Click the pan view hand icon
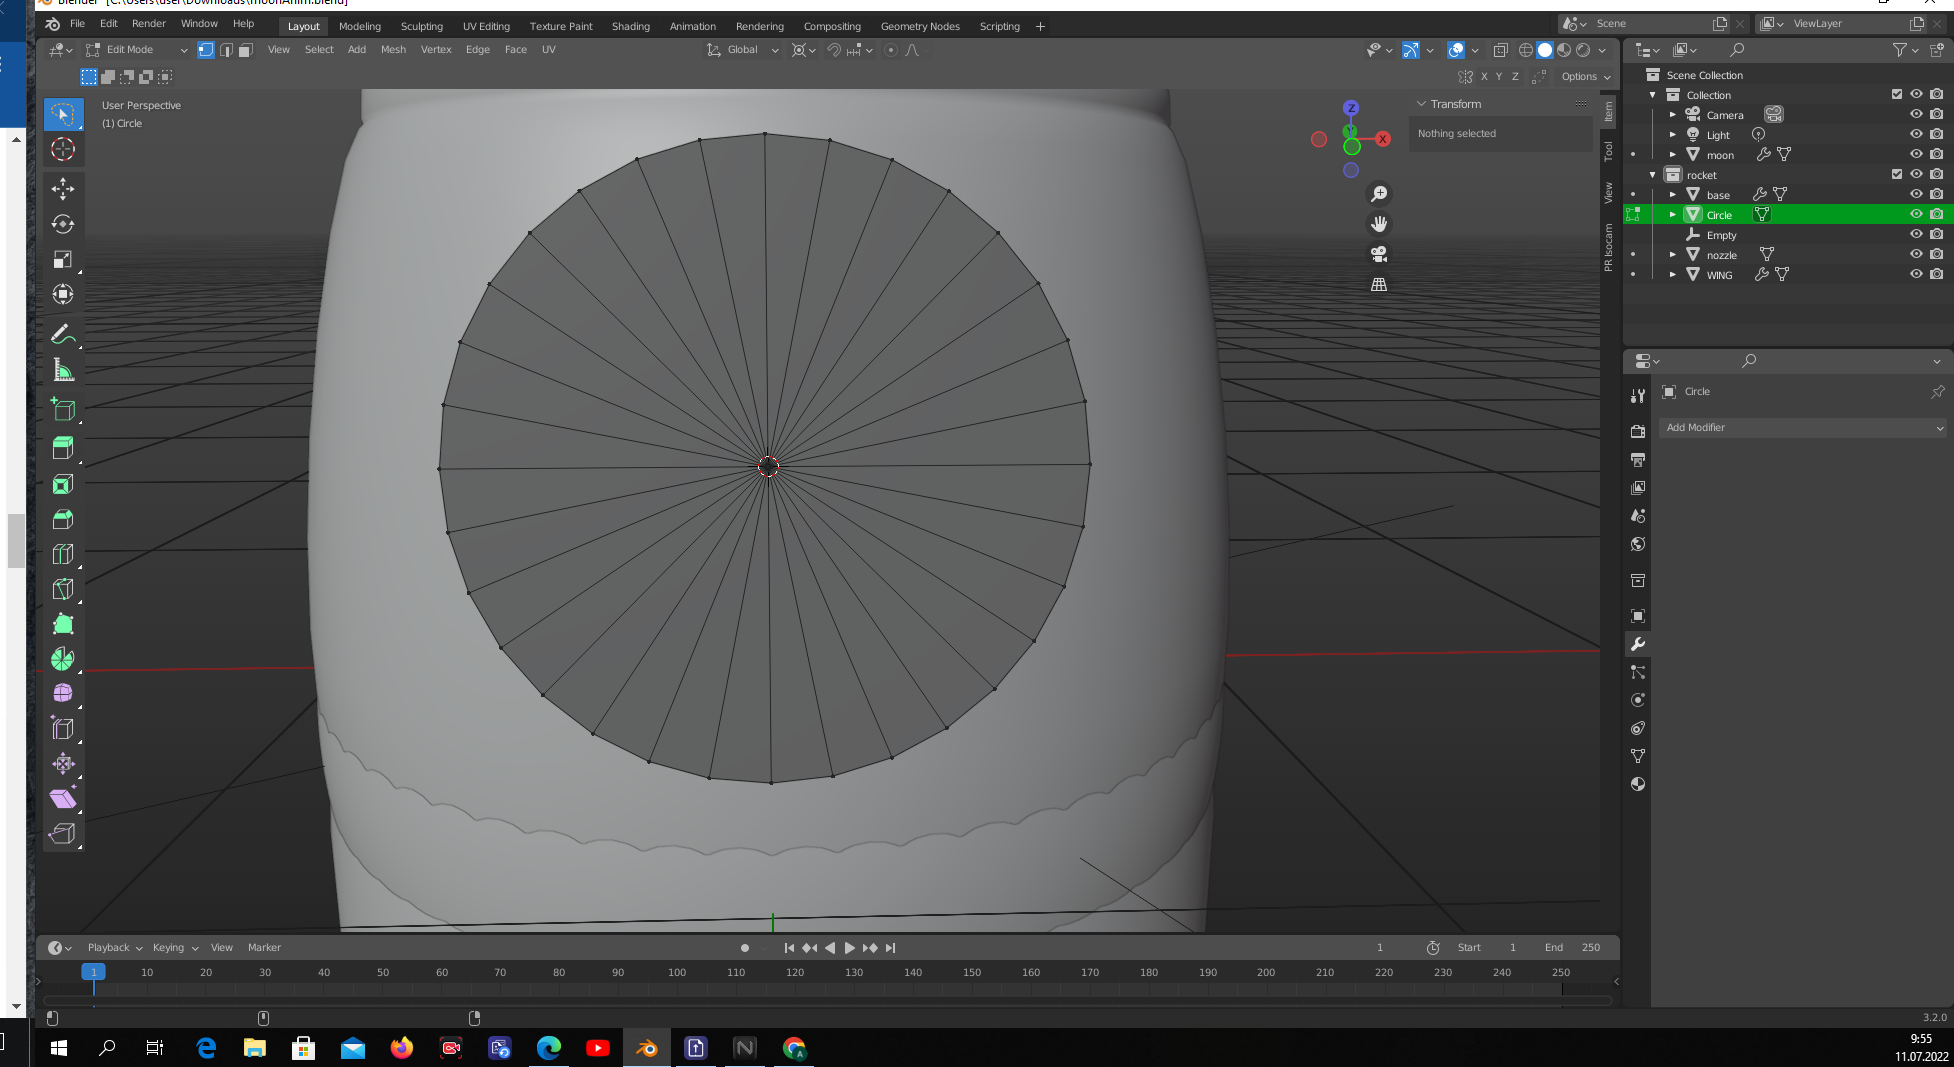Image resolution: width=1954 pixels, height=1067 pixels. pos(1379,224)
